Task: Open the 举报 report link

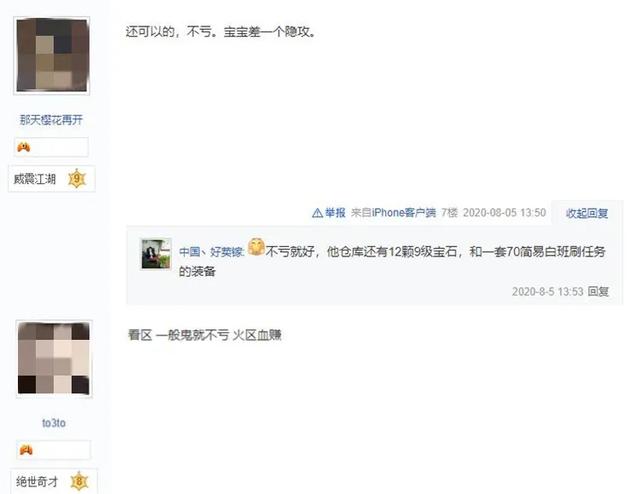Action: [335, 213]
